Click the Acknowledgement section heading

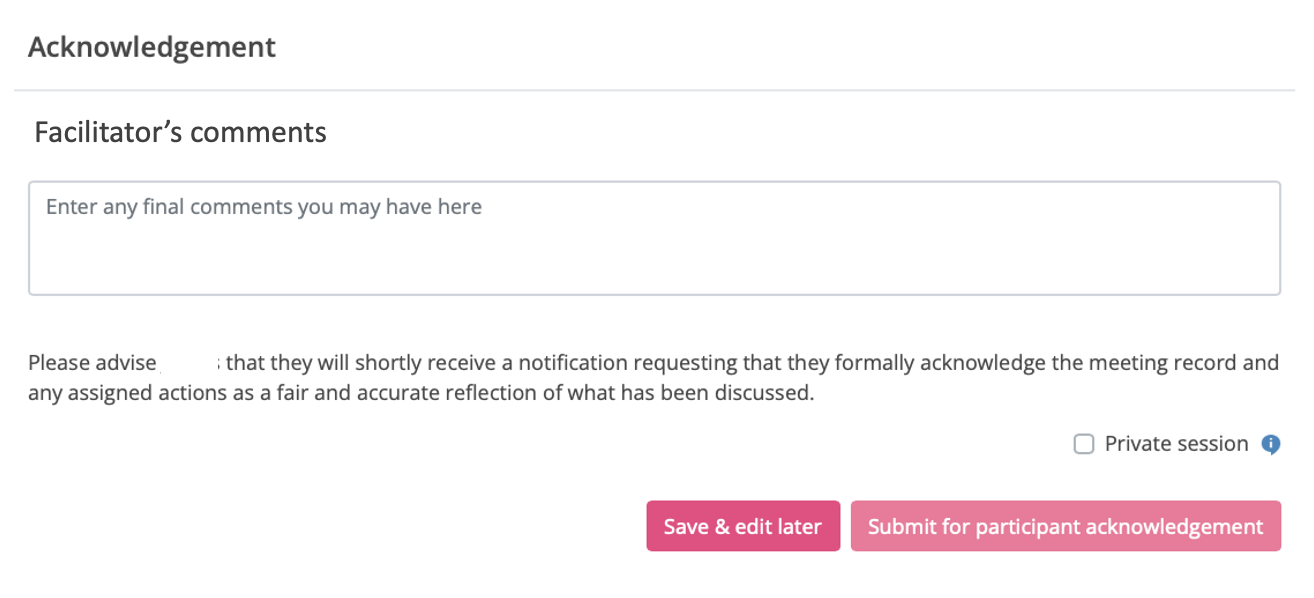tap(152, 47)
